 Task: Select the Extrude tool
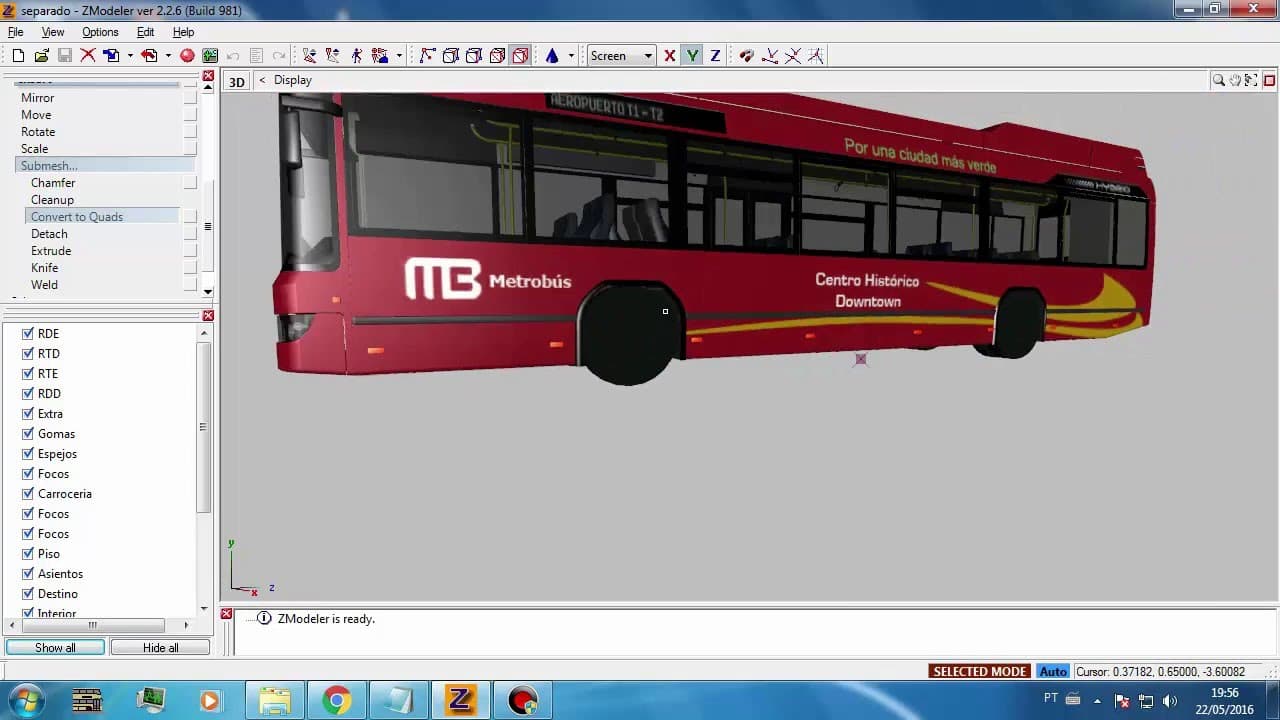click(51, 251)
